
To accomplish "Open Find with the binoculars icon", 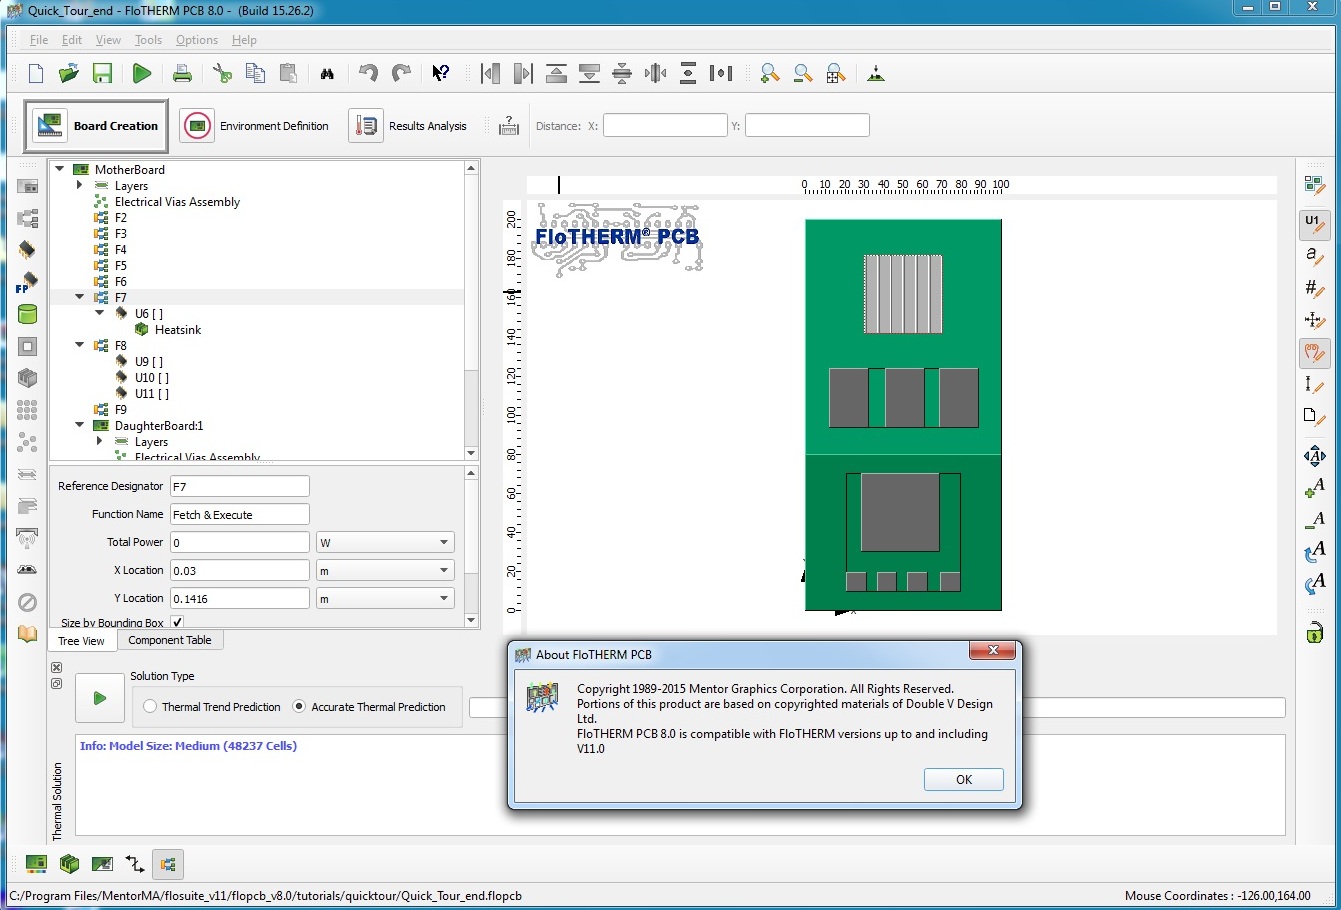I will tap(327, 73).
